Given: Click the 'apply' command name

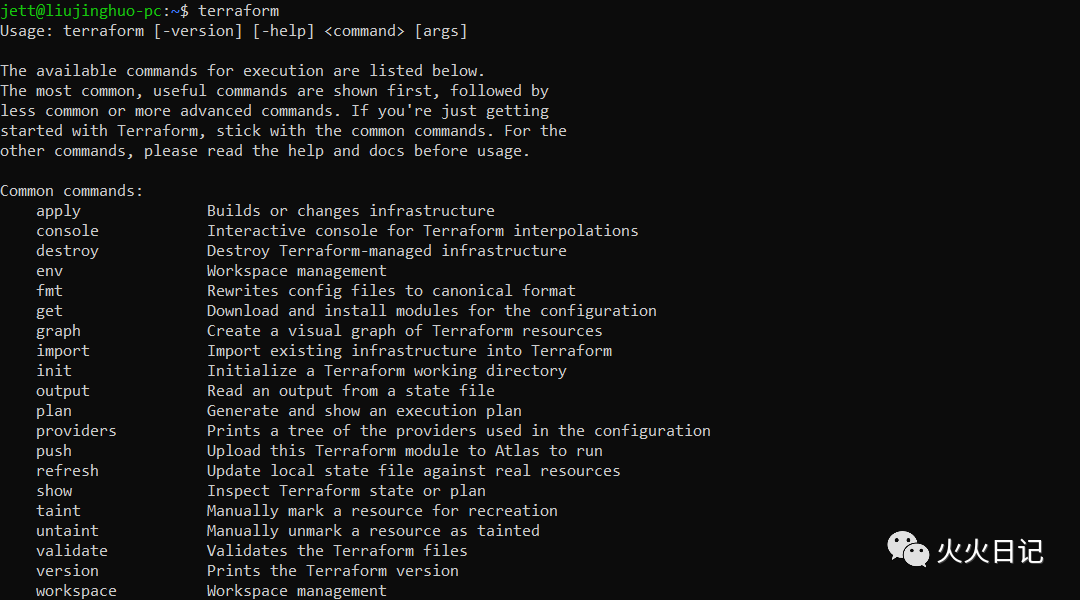Looking at the screenshot, I should coord(58,211).
